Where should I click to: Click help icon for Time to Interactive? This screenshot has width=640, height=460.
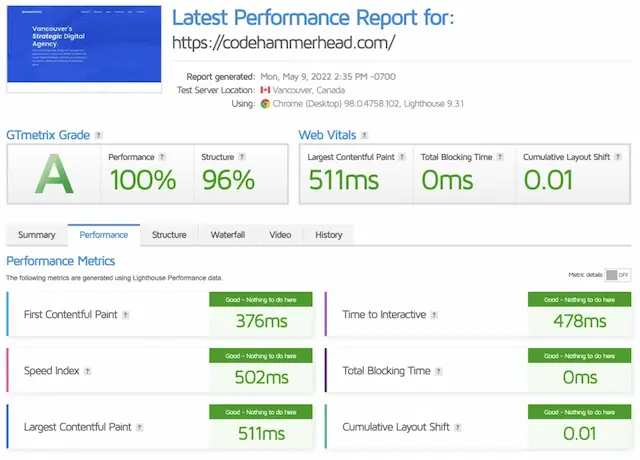(x=435, y=315)
